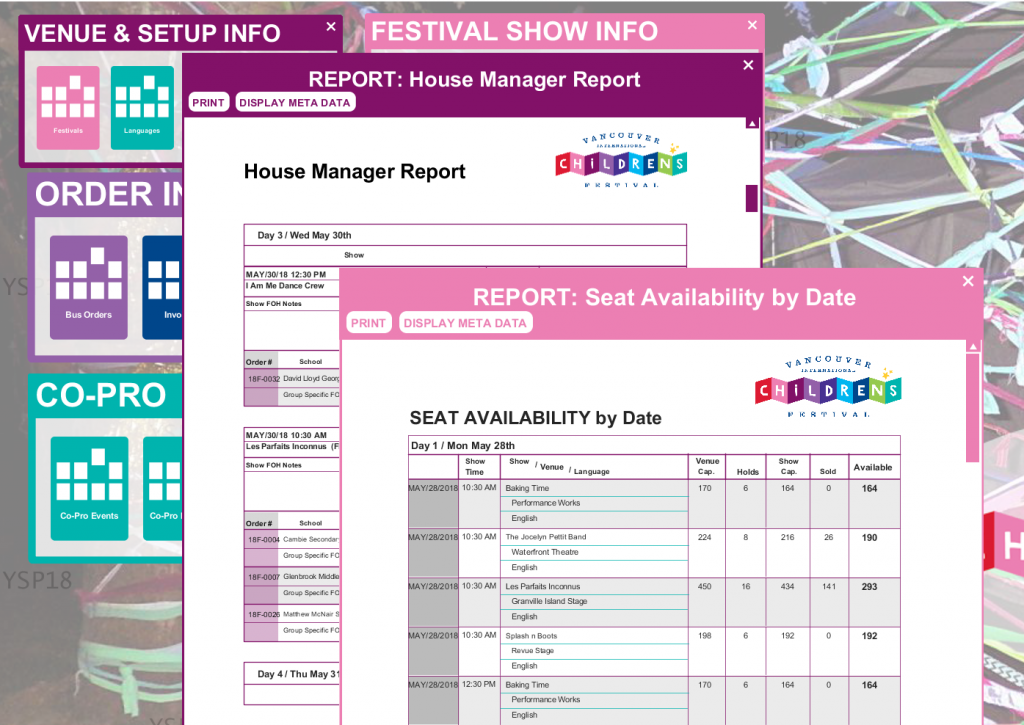Open the partly hidden Invo tile beside Bus Orders
1024x725 pixels.
[x=163, y=287]
